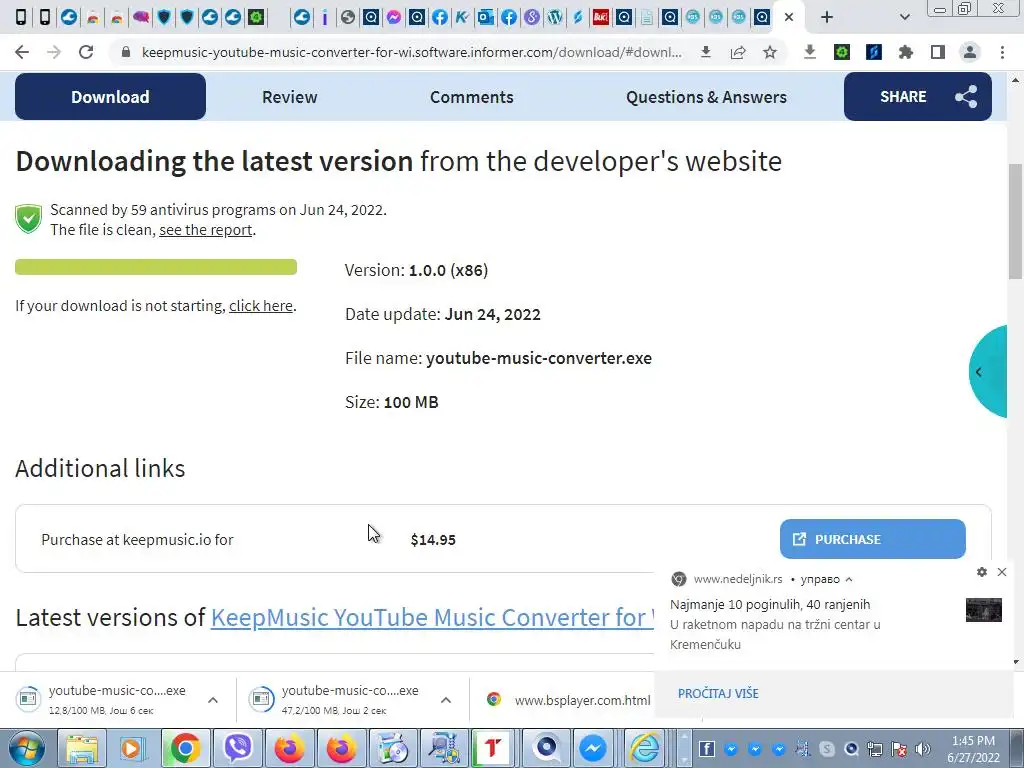
Task: Open the www.bsplayer.com.html download item
Action: point(568,700)
